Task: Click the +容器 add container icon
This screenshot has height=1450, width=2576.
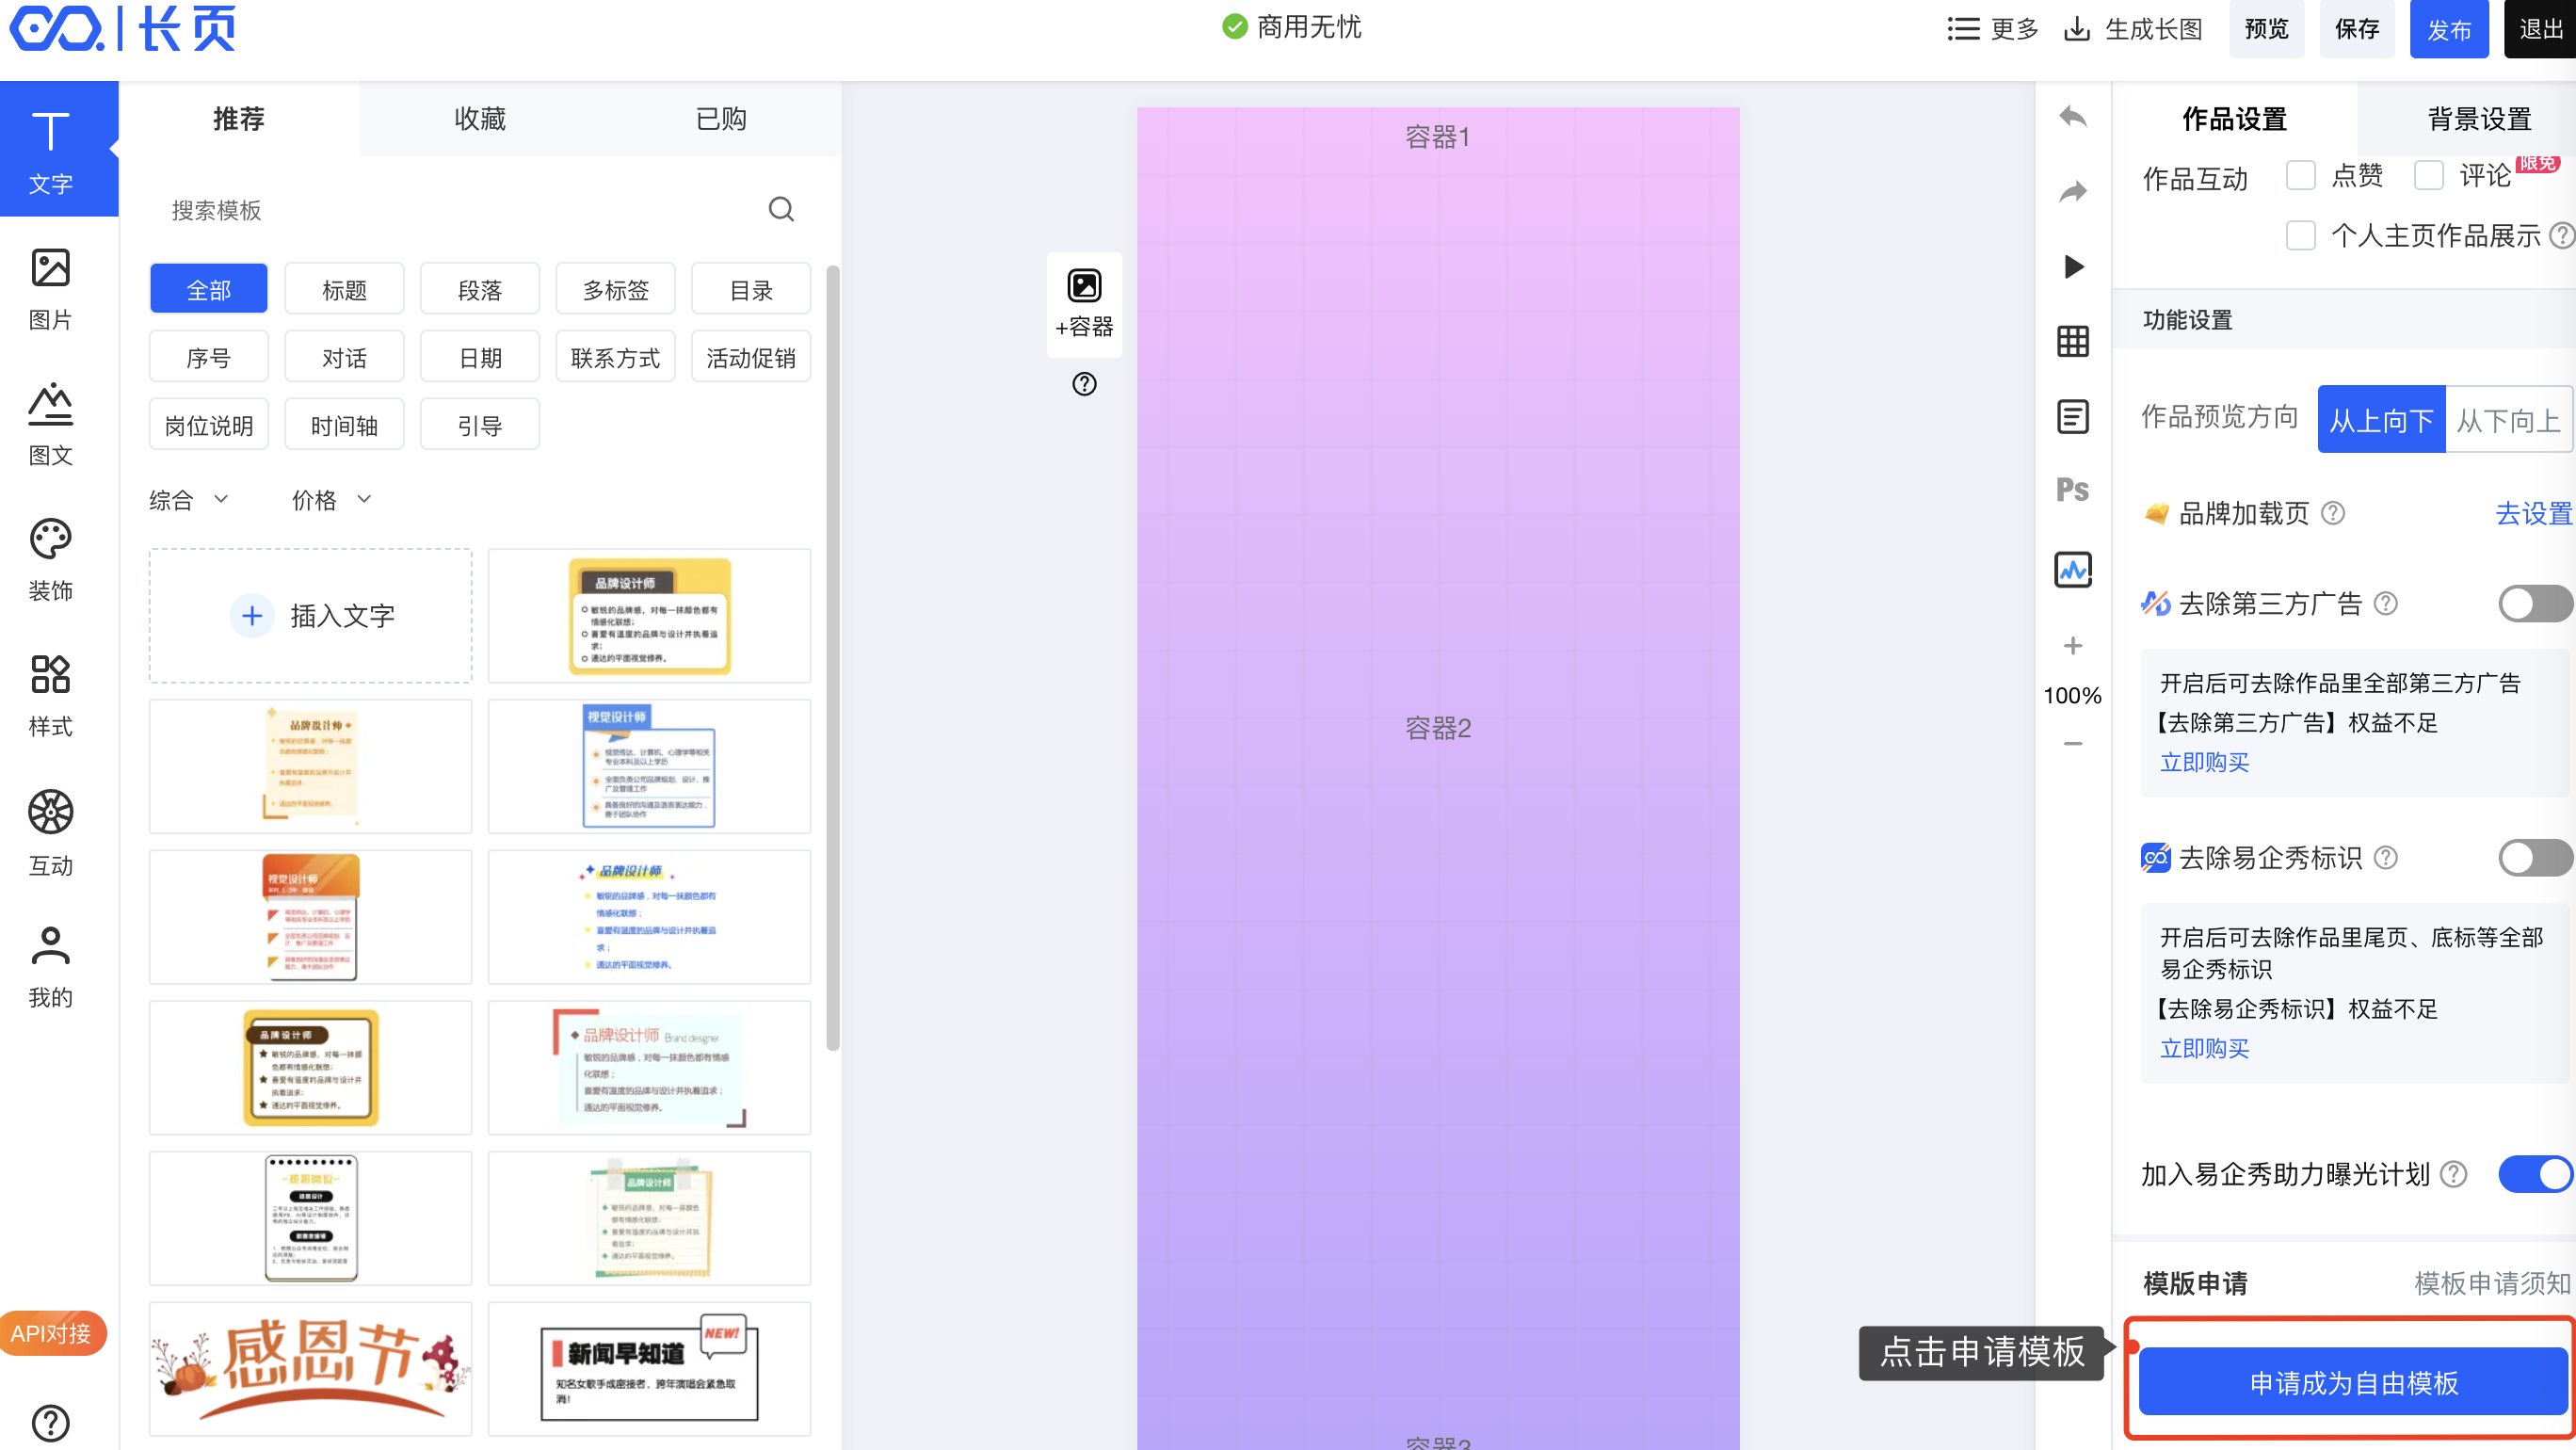Action: tap(1084, 304)
